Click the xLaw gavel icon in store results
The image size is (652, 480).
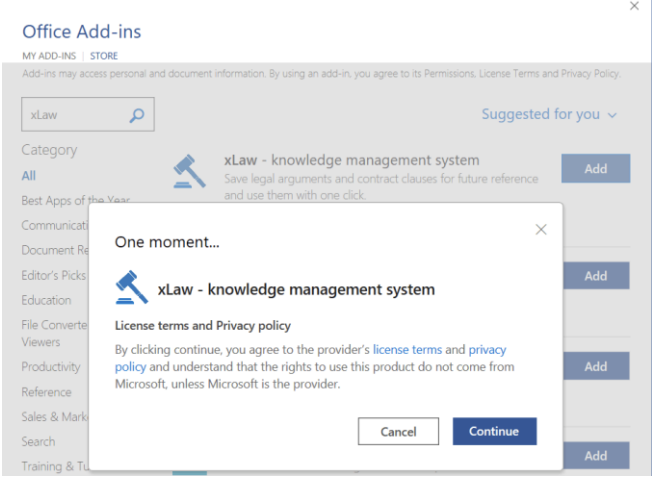click(190, 171)
